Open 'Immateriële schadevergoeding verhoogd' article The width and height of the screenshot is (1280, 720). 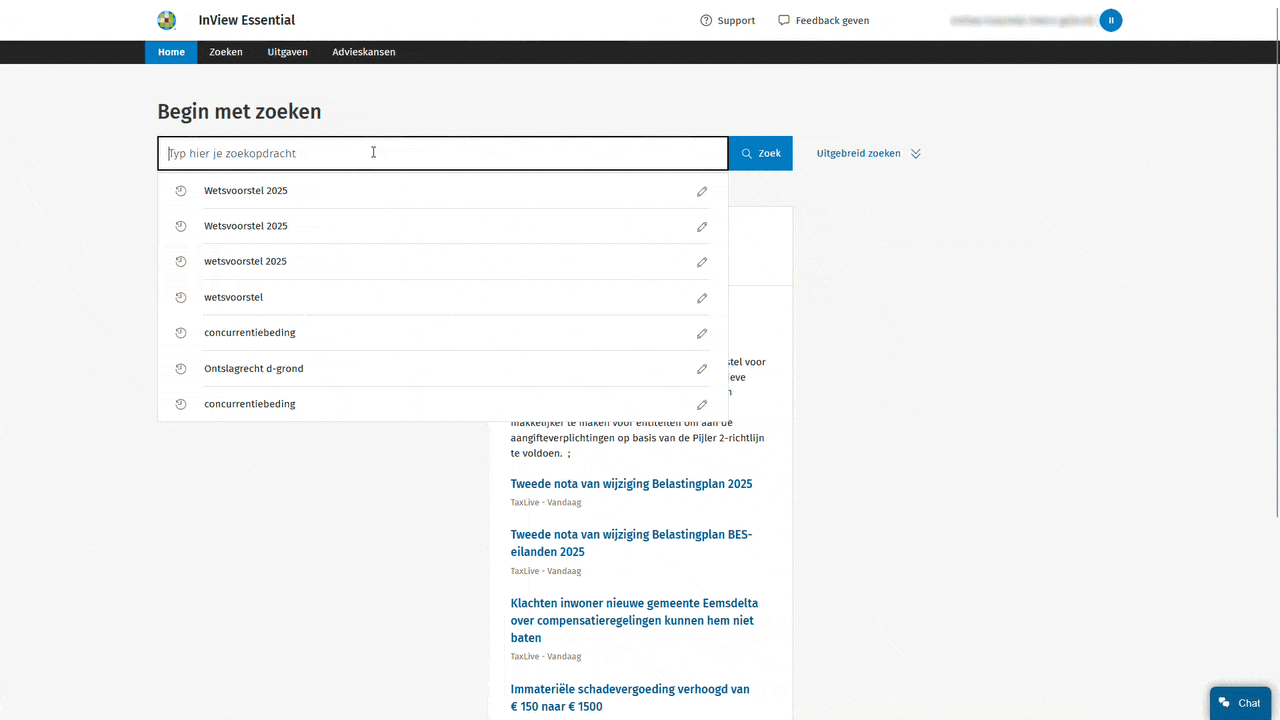(630, 698)
